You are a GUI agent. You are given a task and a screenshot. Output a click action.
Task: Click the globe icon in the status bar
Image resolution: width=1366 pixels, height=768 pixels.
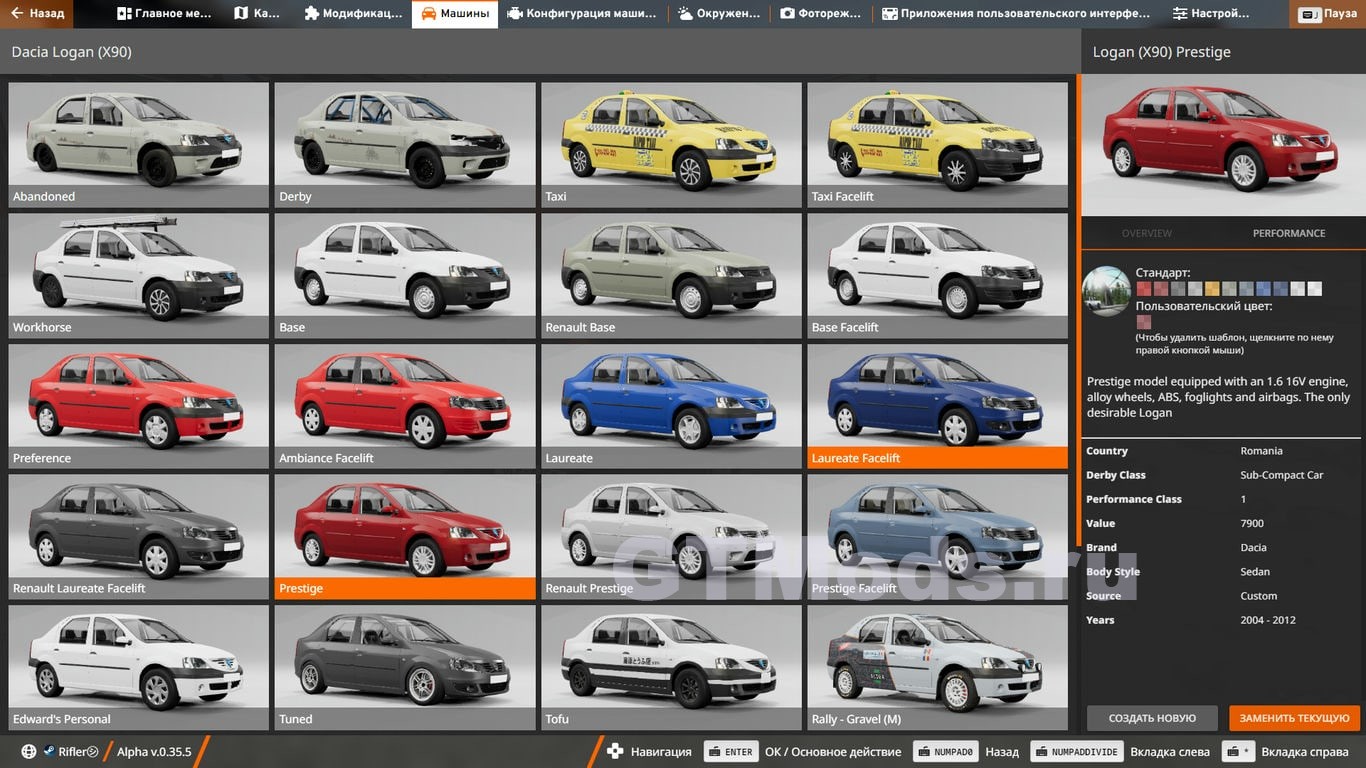[29, 752]
